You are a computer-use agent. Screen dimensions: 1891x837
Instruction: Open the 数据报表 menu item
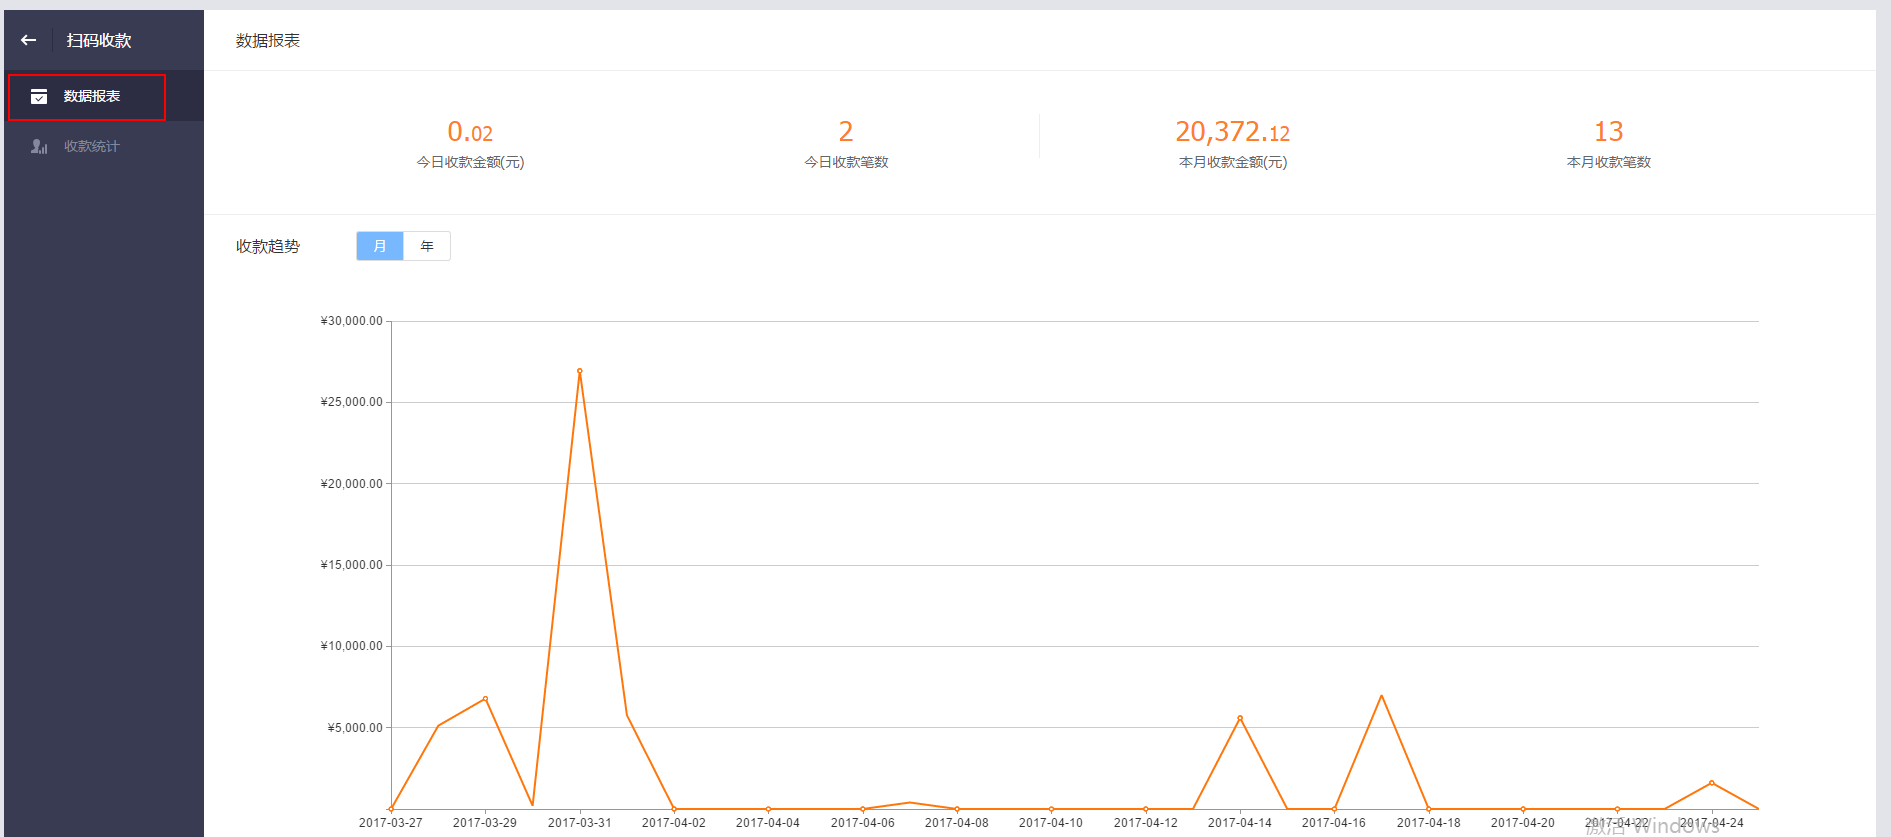(x=91, y=97)
